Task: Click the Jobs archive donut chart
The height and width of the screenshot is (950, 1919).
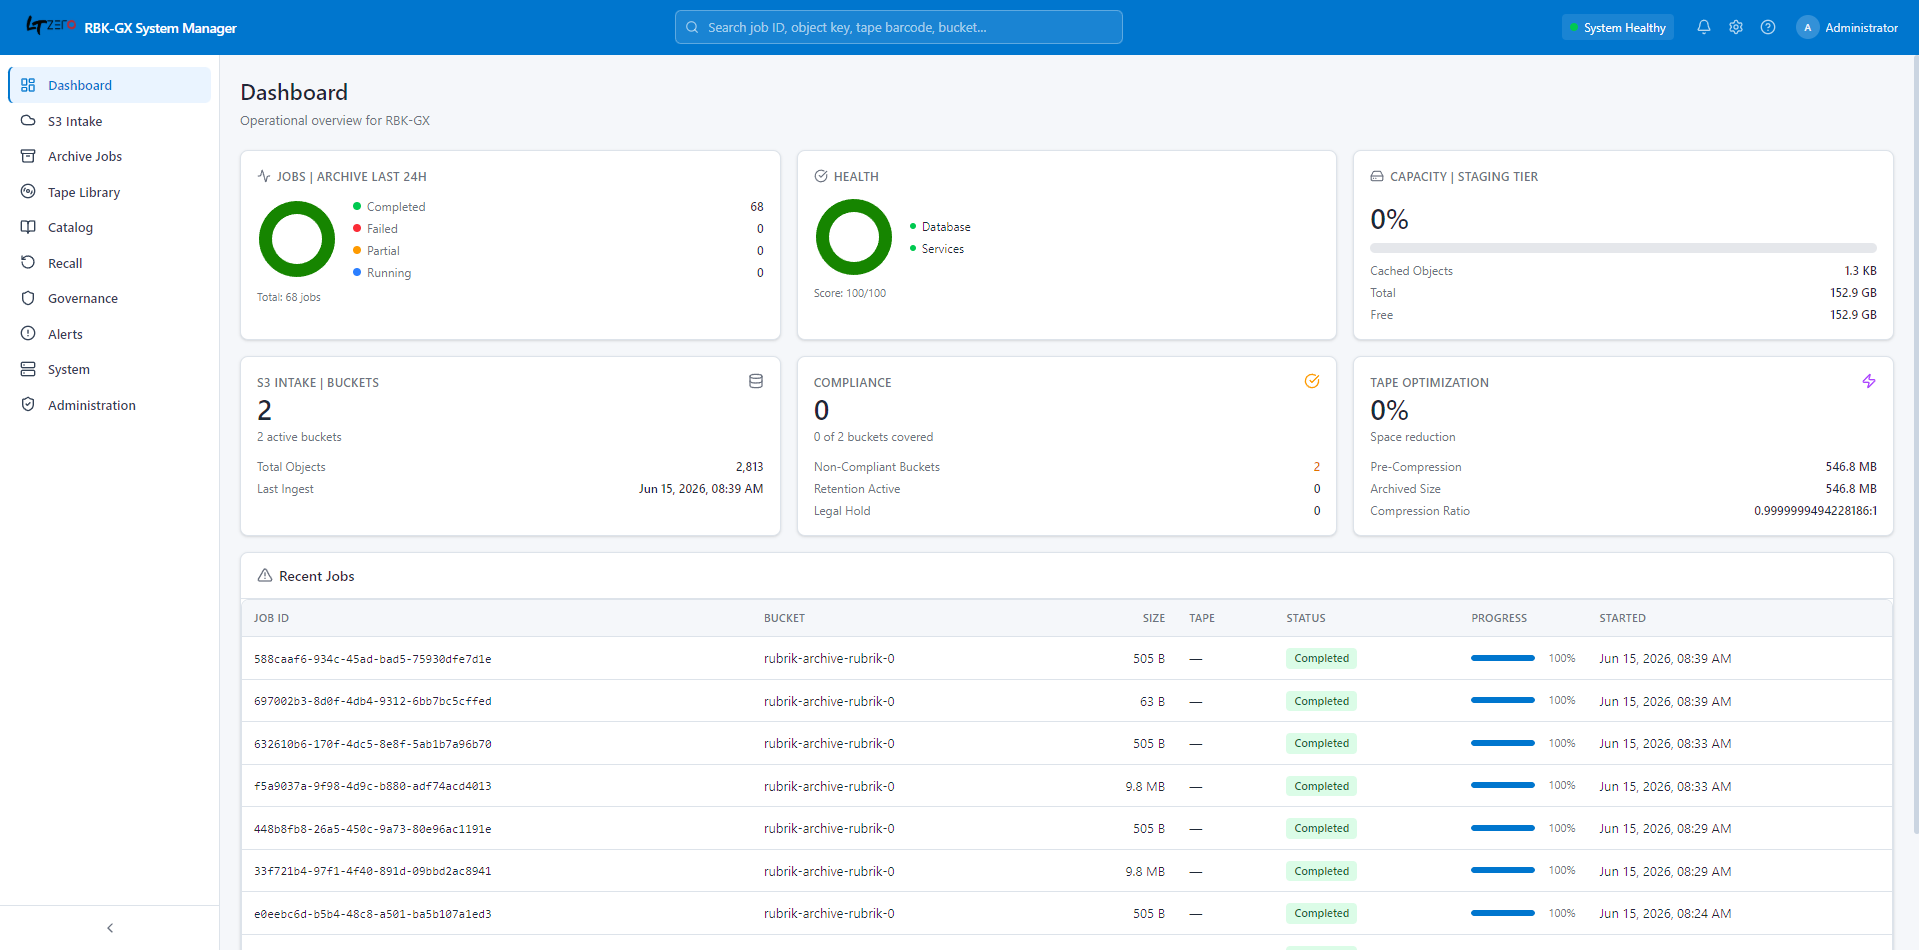Action: [x=297, y=239]
